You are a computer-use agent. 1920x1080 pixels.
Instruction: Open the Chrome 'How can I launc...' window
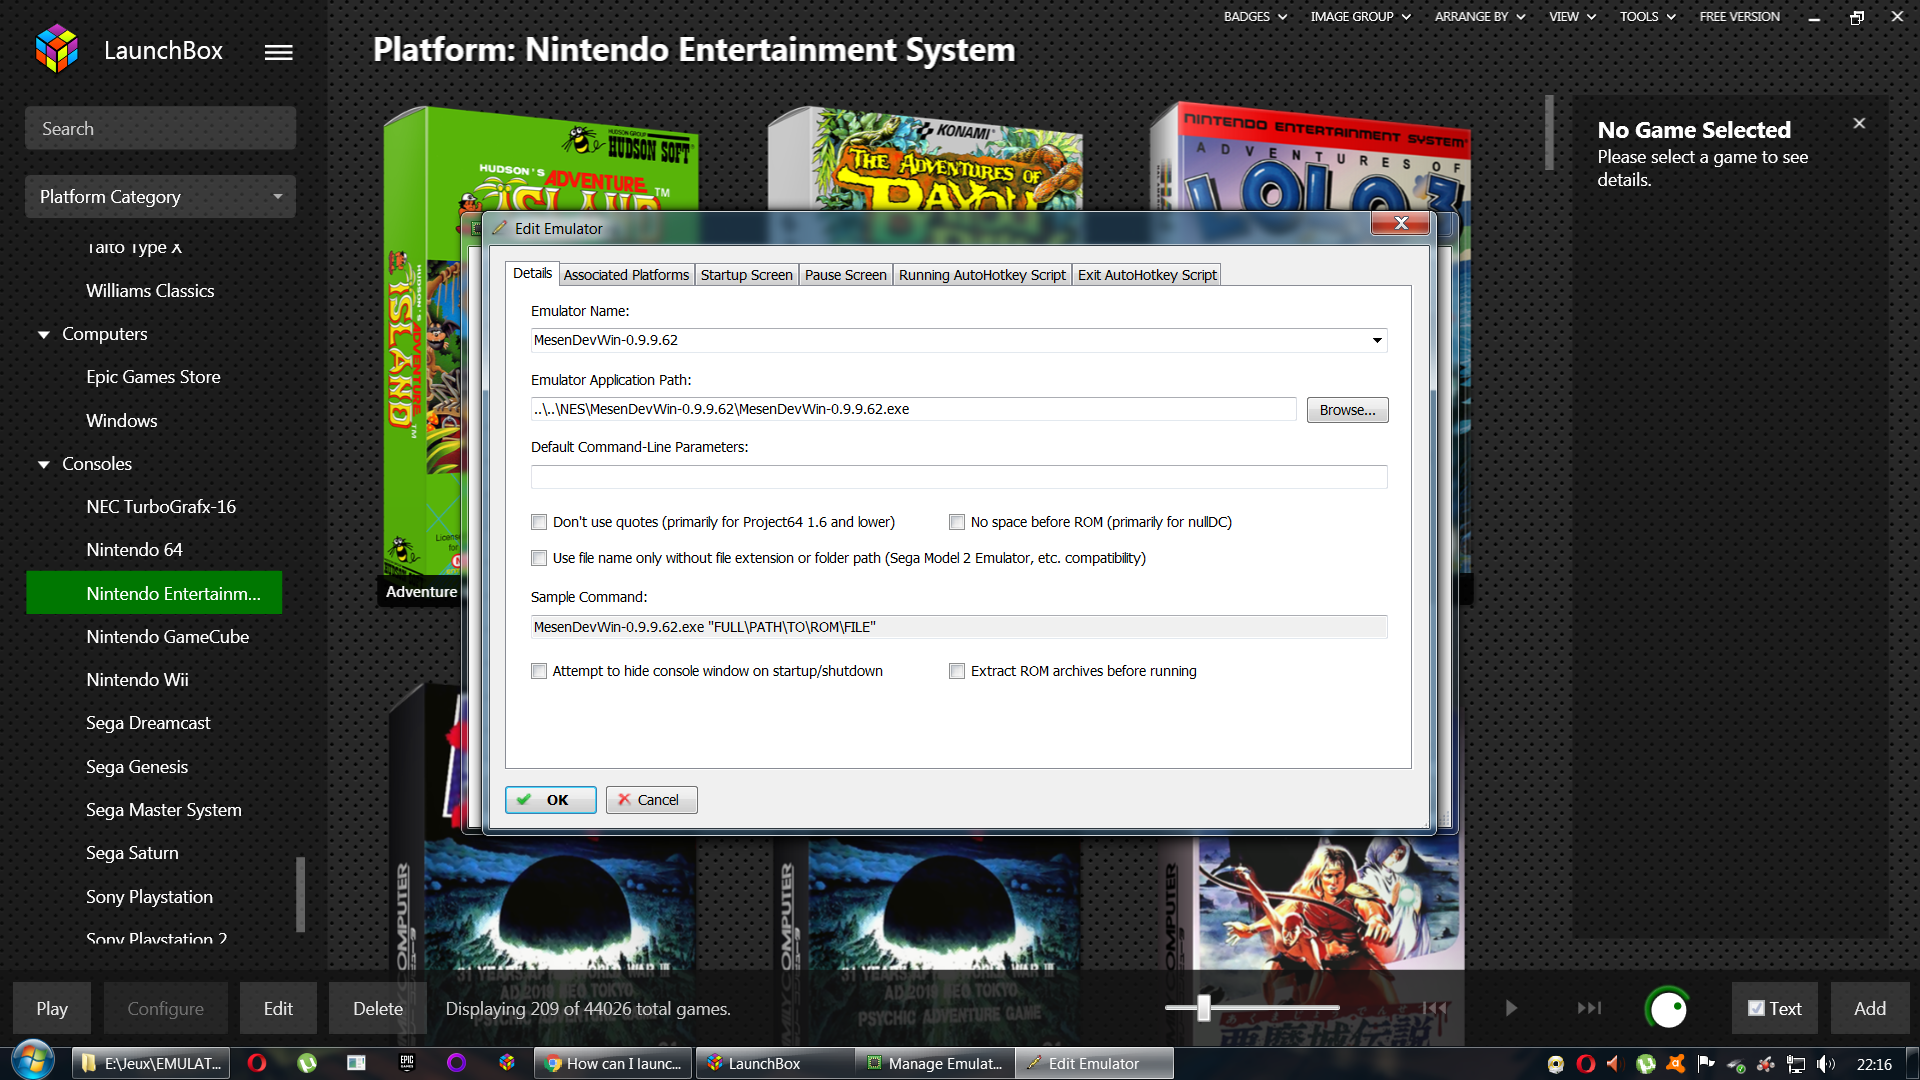614,1063
